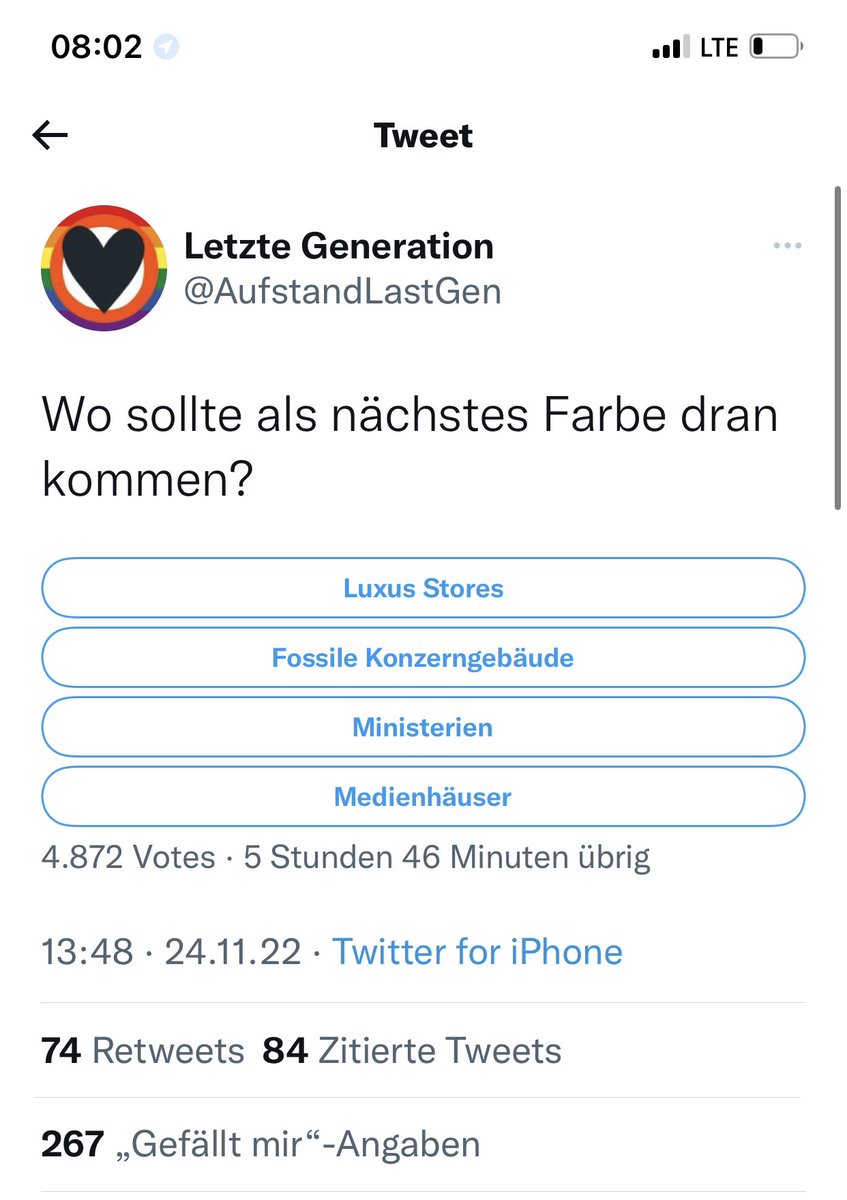Tap the location arrow in status bar
This screenshot has height=1200, width=847.
[x=167, y=47]
